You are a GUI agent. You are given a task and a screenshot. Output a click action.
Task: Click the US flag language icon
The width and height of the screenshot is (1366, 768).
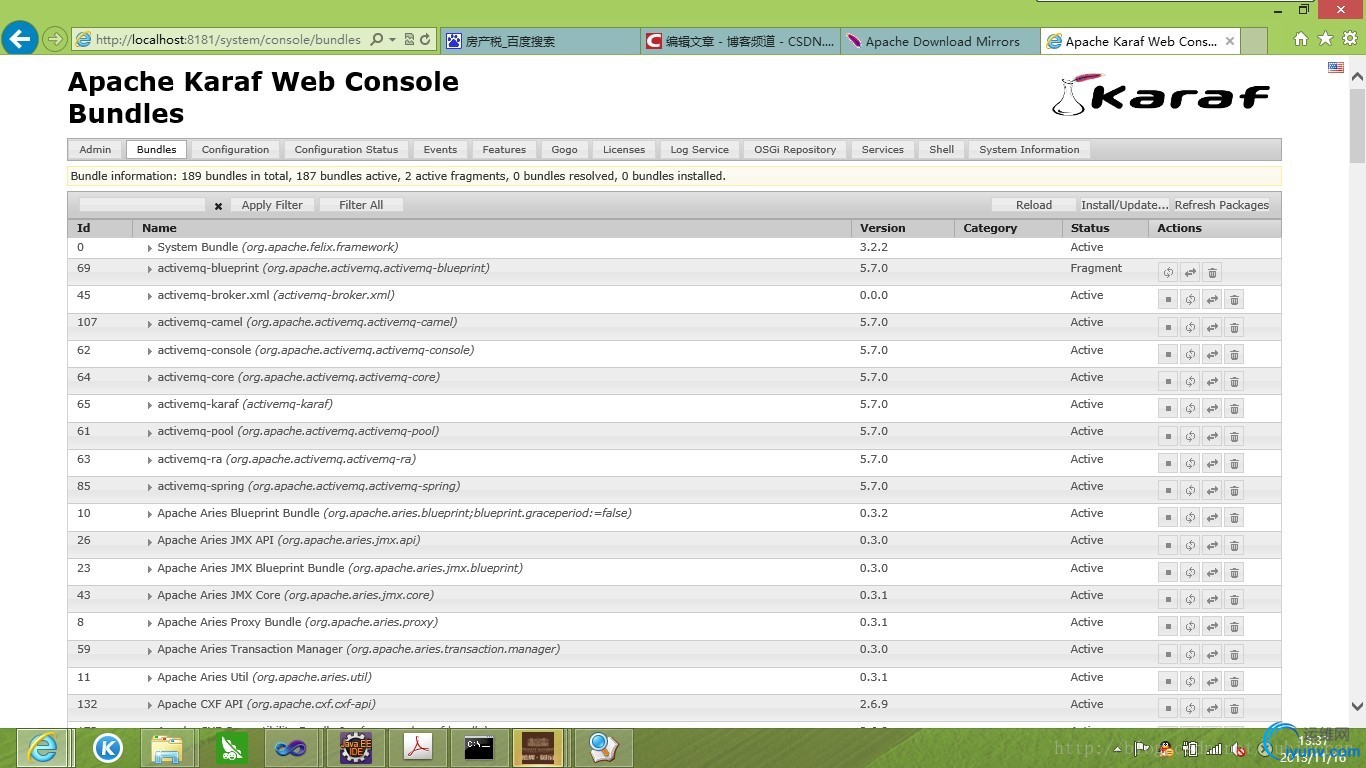pyautogui.click(x=1336, y=67)
